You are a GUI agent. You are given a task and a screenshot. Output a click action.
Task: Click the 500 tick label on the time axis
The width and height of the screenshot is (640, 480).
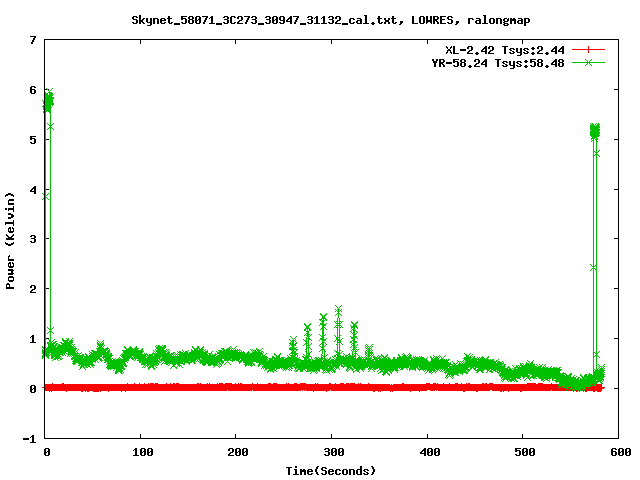tap(523, 452)
